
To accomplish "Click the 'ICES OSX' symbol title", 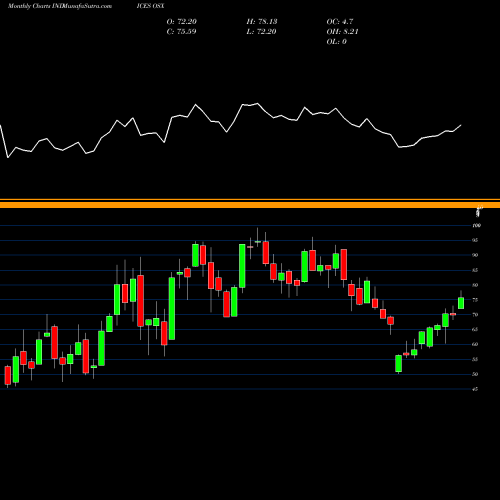I will point(150,6).
